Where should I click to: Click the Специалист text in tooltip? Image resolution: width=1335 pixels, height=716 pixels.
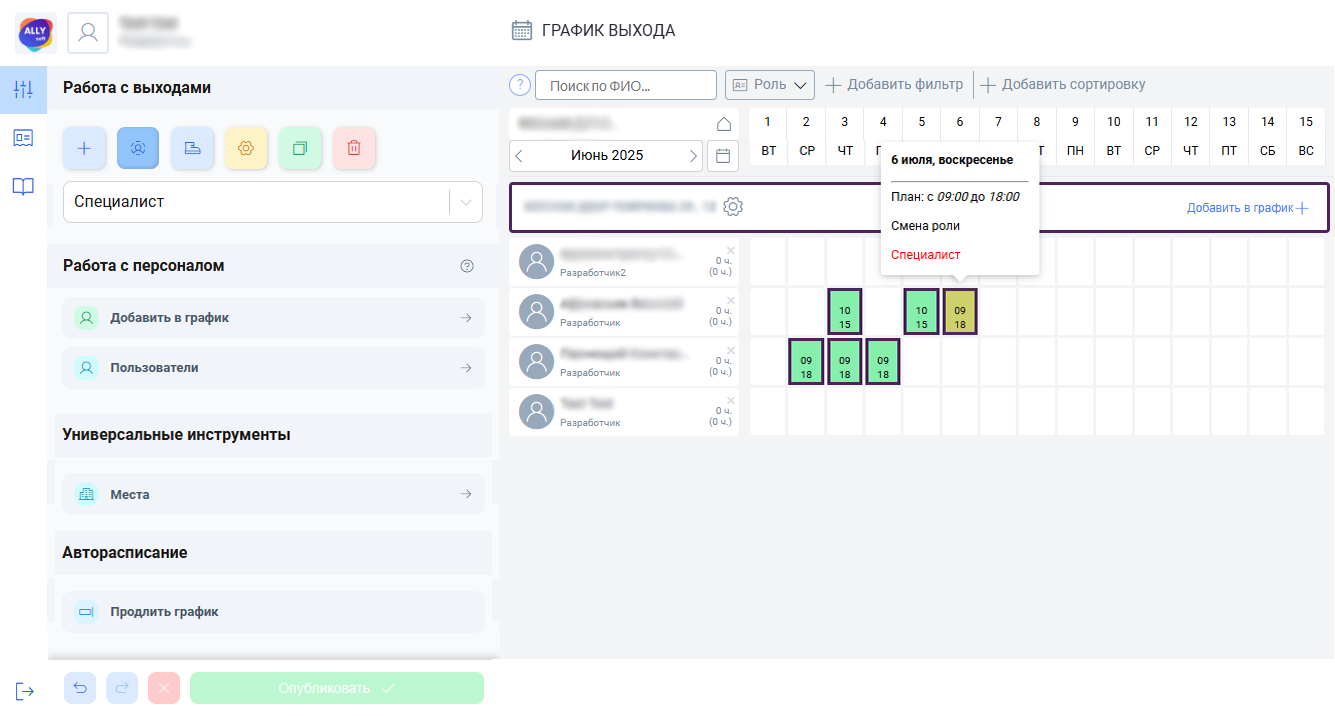pyautogui.click(x=925, y=255)
